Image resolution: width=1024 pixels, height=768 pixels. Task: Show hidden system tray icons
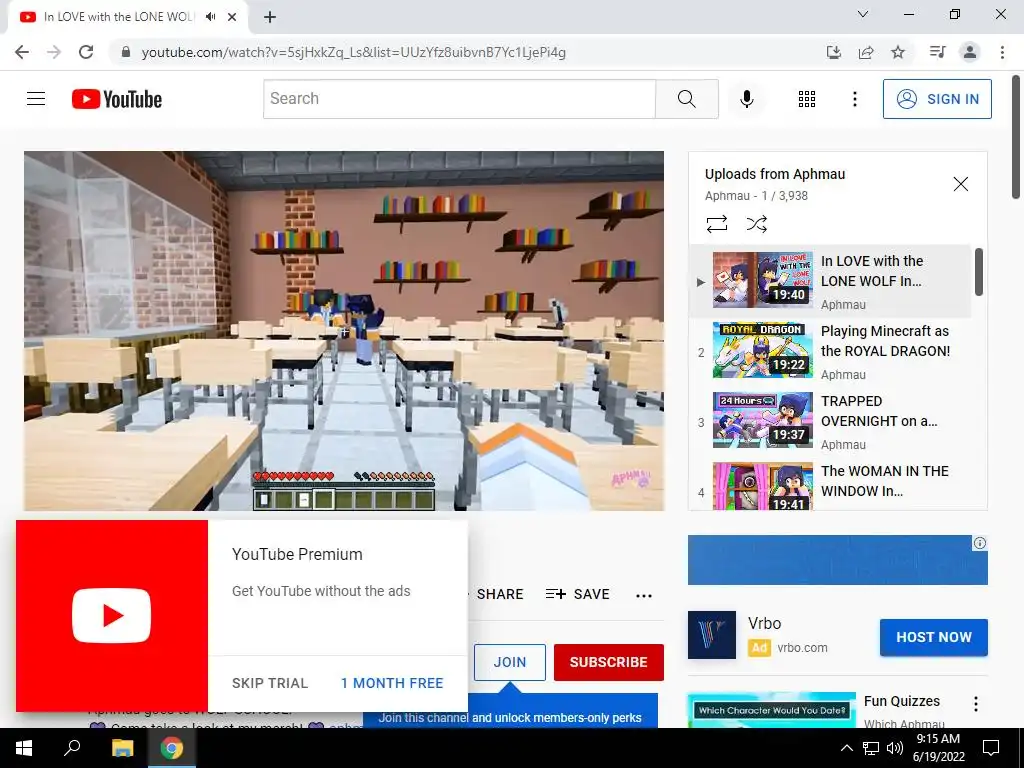coord(846,748)
